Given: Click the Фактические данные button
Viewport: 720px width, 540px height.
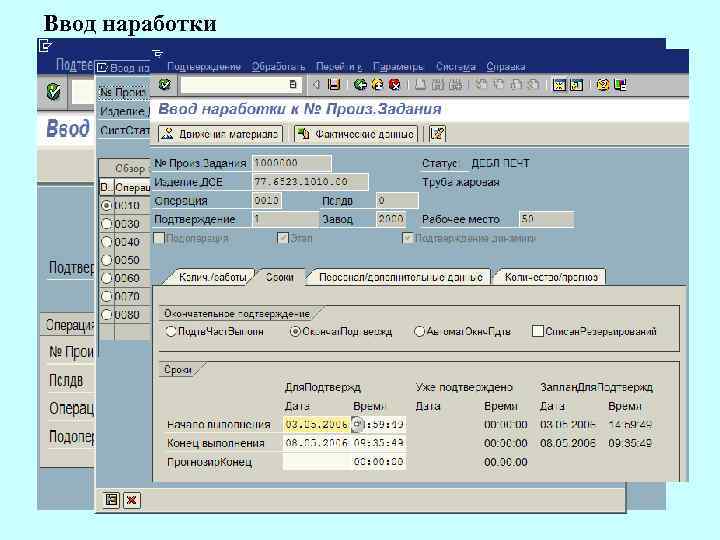Looking at the screenshot, I should click(x=356, y=134).
